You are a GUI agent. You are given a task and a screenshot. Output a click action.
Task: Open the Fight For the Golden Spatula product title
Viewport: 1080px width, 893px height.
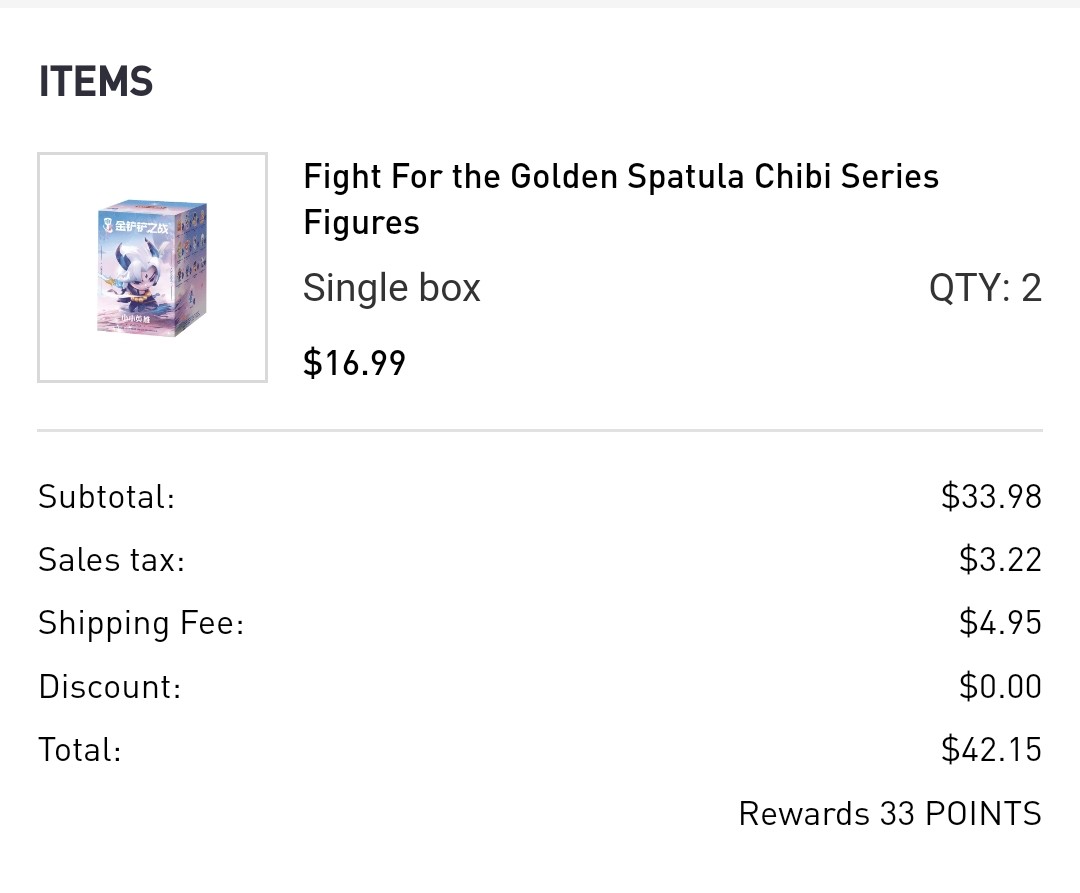click(x=621, y=199)
